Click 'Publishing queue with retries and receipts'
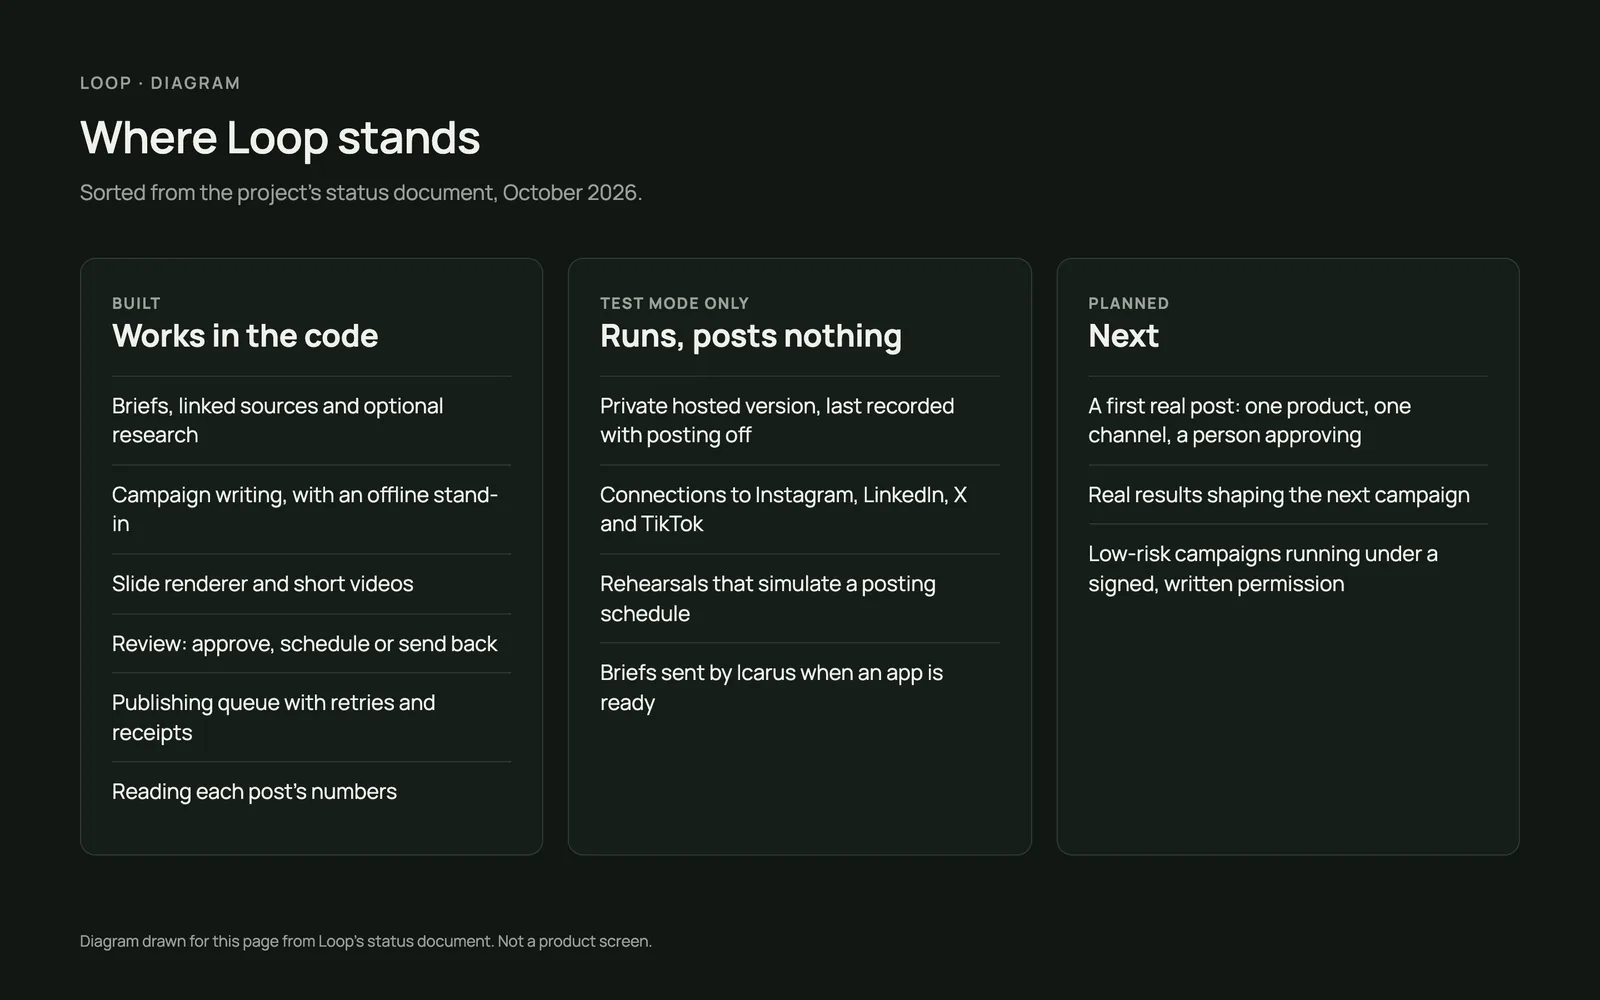The height and width of the screenshot is (1000, 1600). point(311,717)
